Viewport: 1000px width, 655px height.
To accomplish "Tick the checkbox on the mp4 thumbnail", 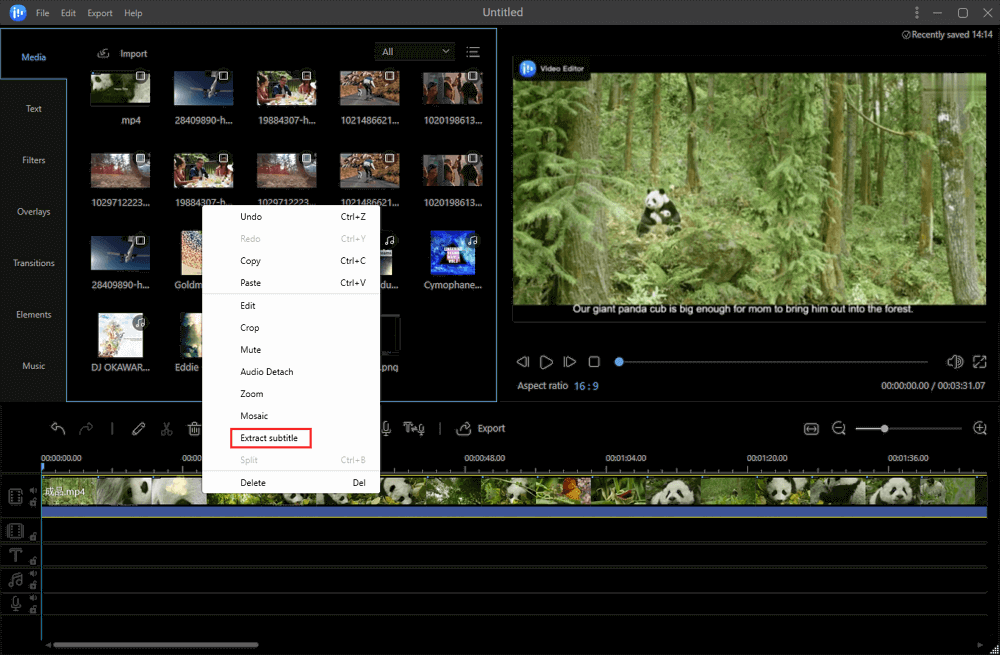I will click(x=140, y=76).
